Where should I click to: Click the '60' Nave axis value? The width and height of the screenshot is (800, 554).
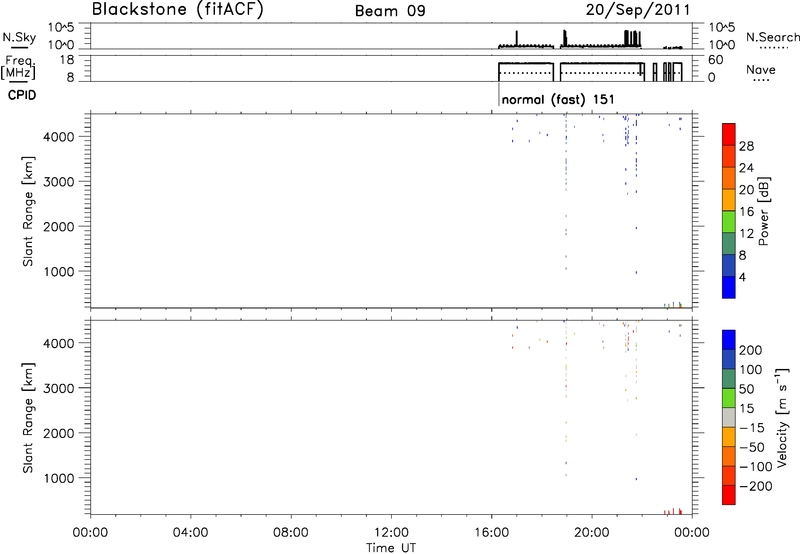coord(716,60)
